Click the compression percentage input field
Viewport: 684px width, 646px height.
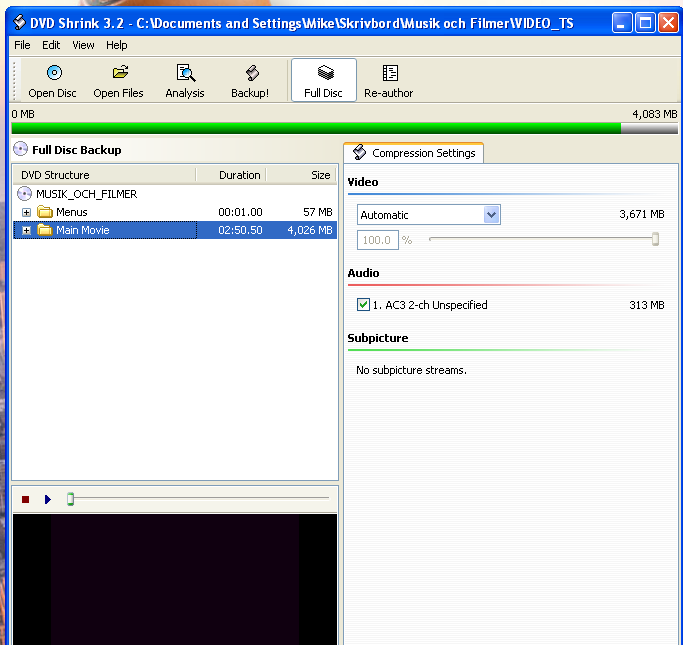pos(378,240)
